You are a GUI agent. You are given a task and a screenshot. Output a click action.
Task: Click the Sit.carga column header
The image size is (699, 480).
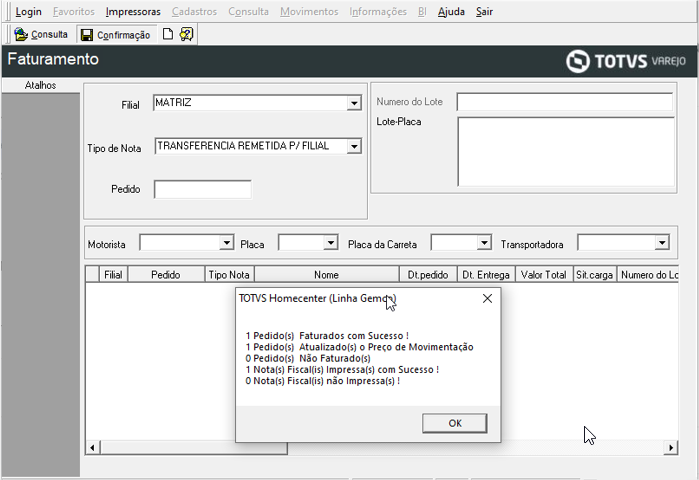(x=594, y=275)
